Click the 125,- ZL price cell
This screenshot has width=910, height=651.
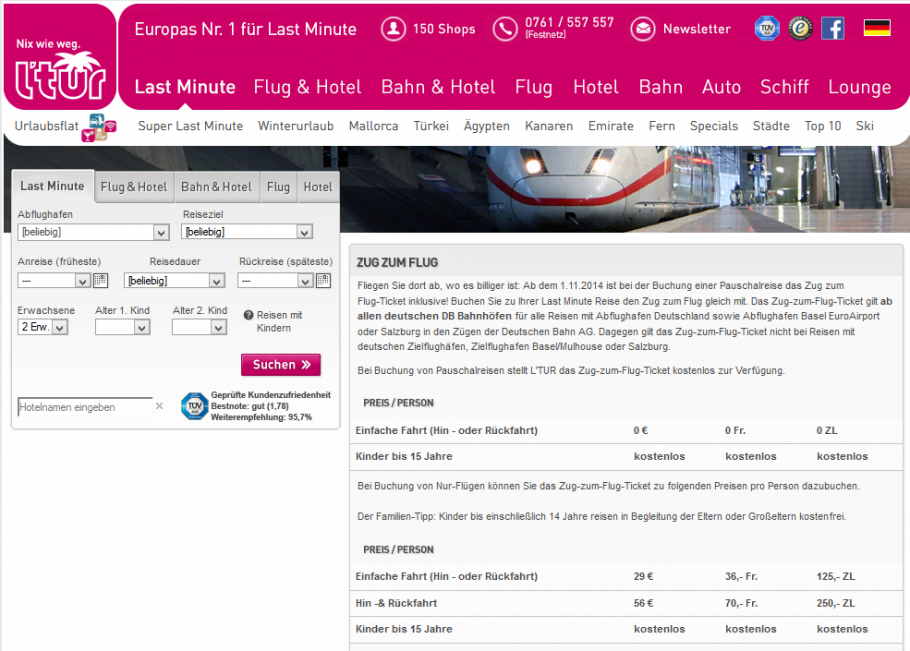coord(835,576)
